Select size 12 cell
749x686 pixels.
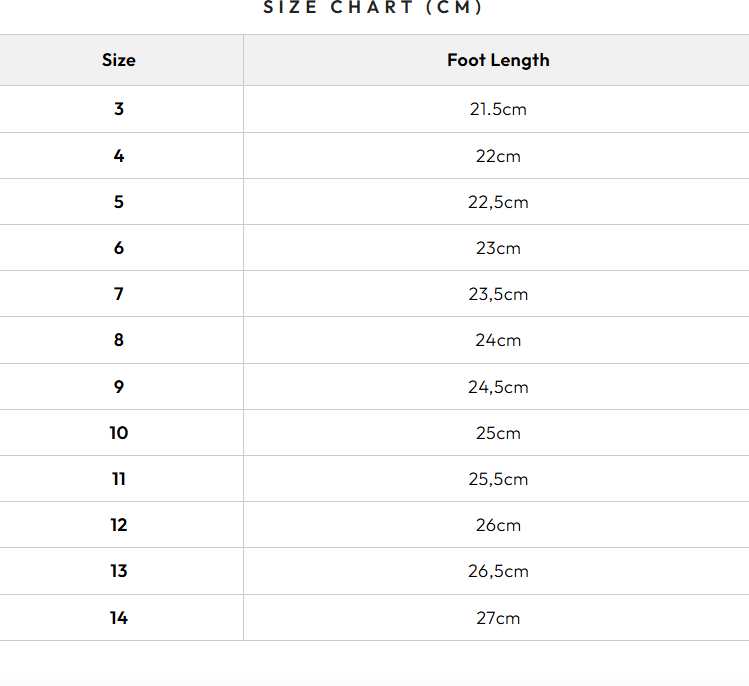point(118,525)
